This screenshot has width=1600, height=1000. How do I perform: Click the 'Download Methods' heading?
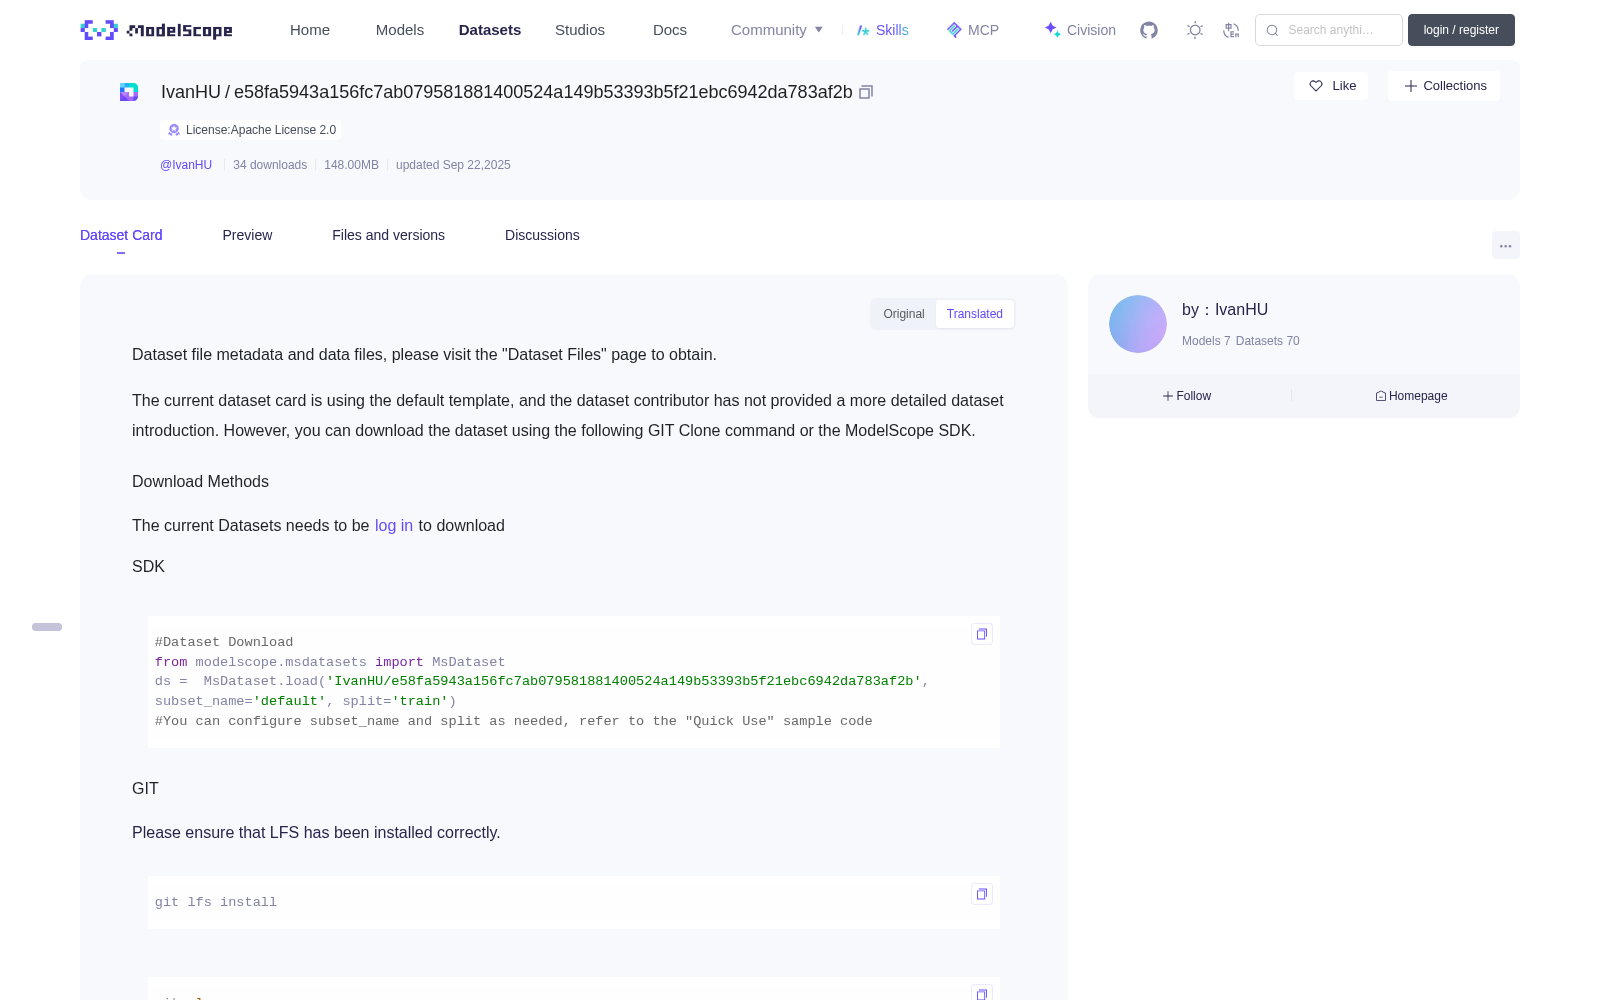point(200,482)
